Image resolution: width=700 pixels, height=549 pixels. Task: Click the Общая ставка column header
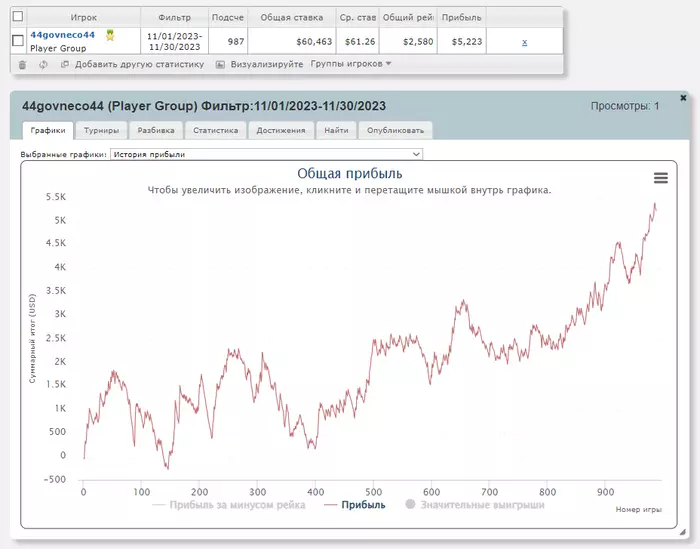tap(292, 17)
